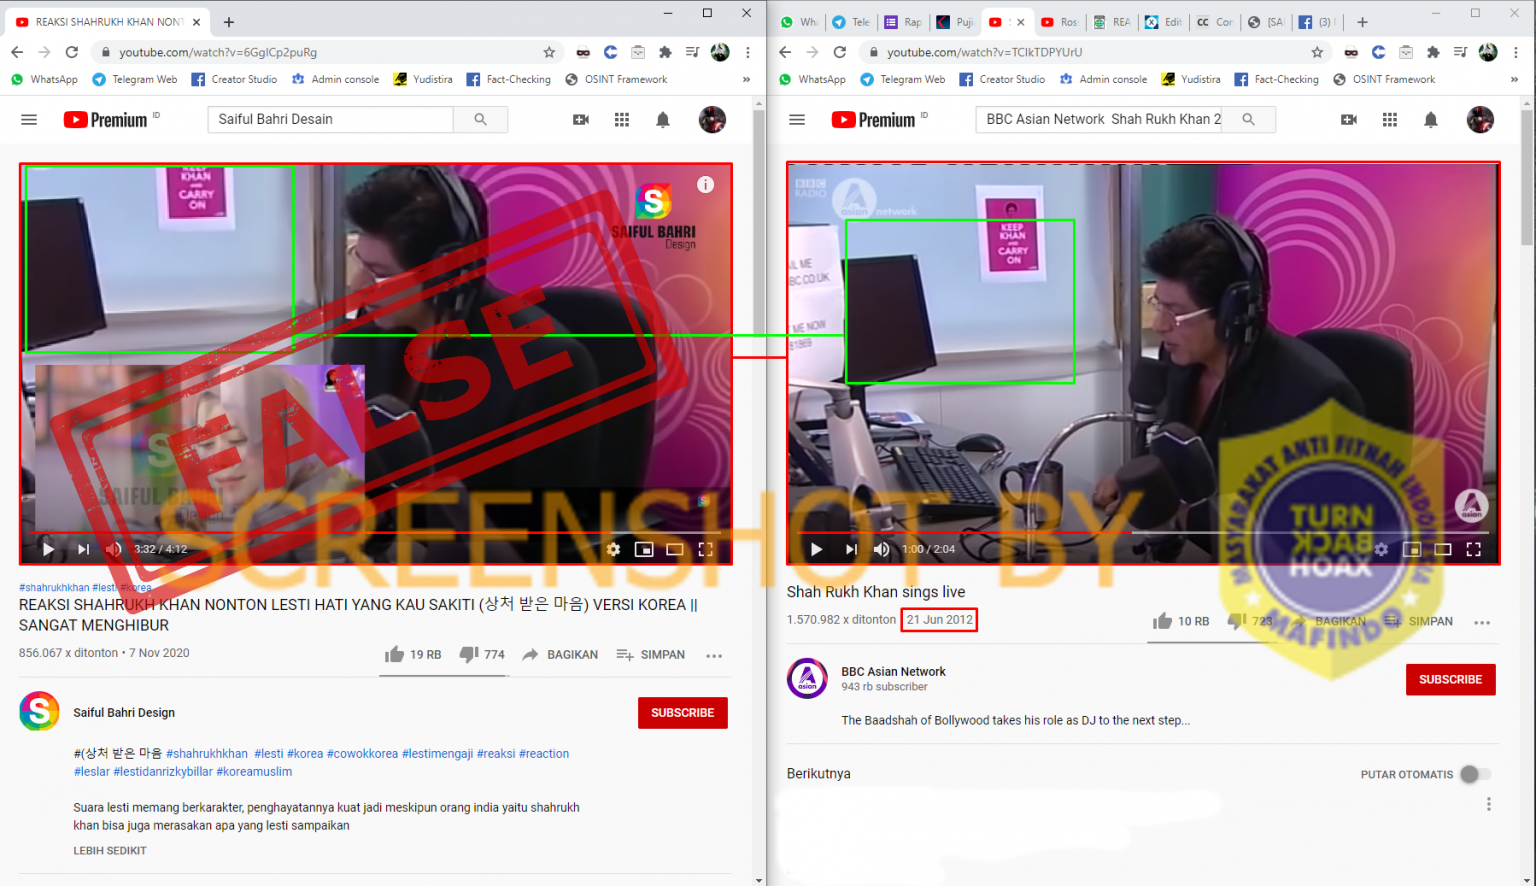The height and width of the screenshot is (886, 1536).
Task: Open YouTube guide menu in left window
Action: pyautogui.click(x=29, y=120)
